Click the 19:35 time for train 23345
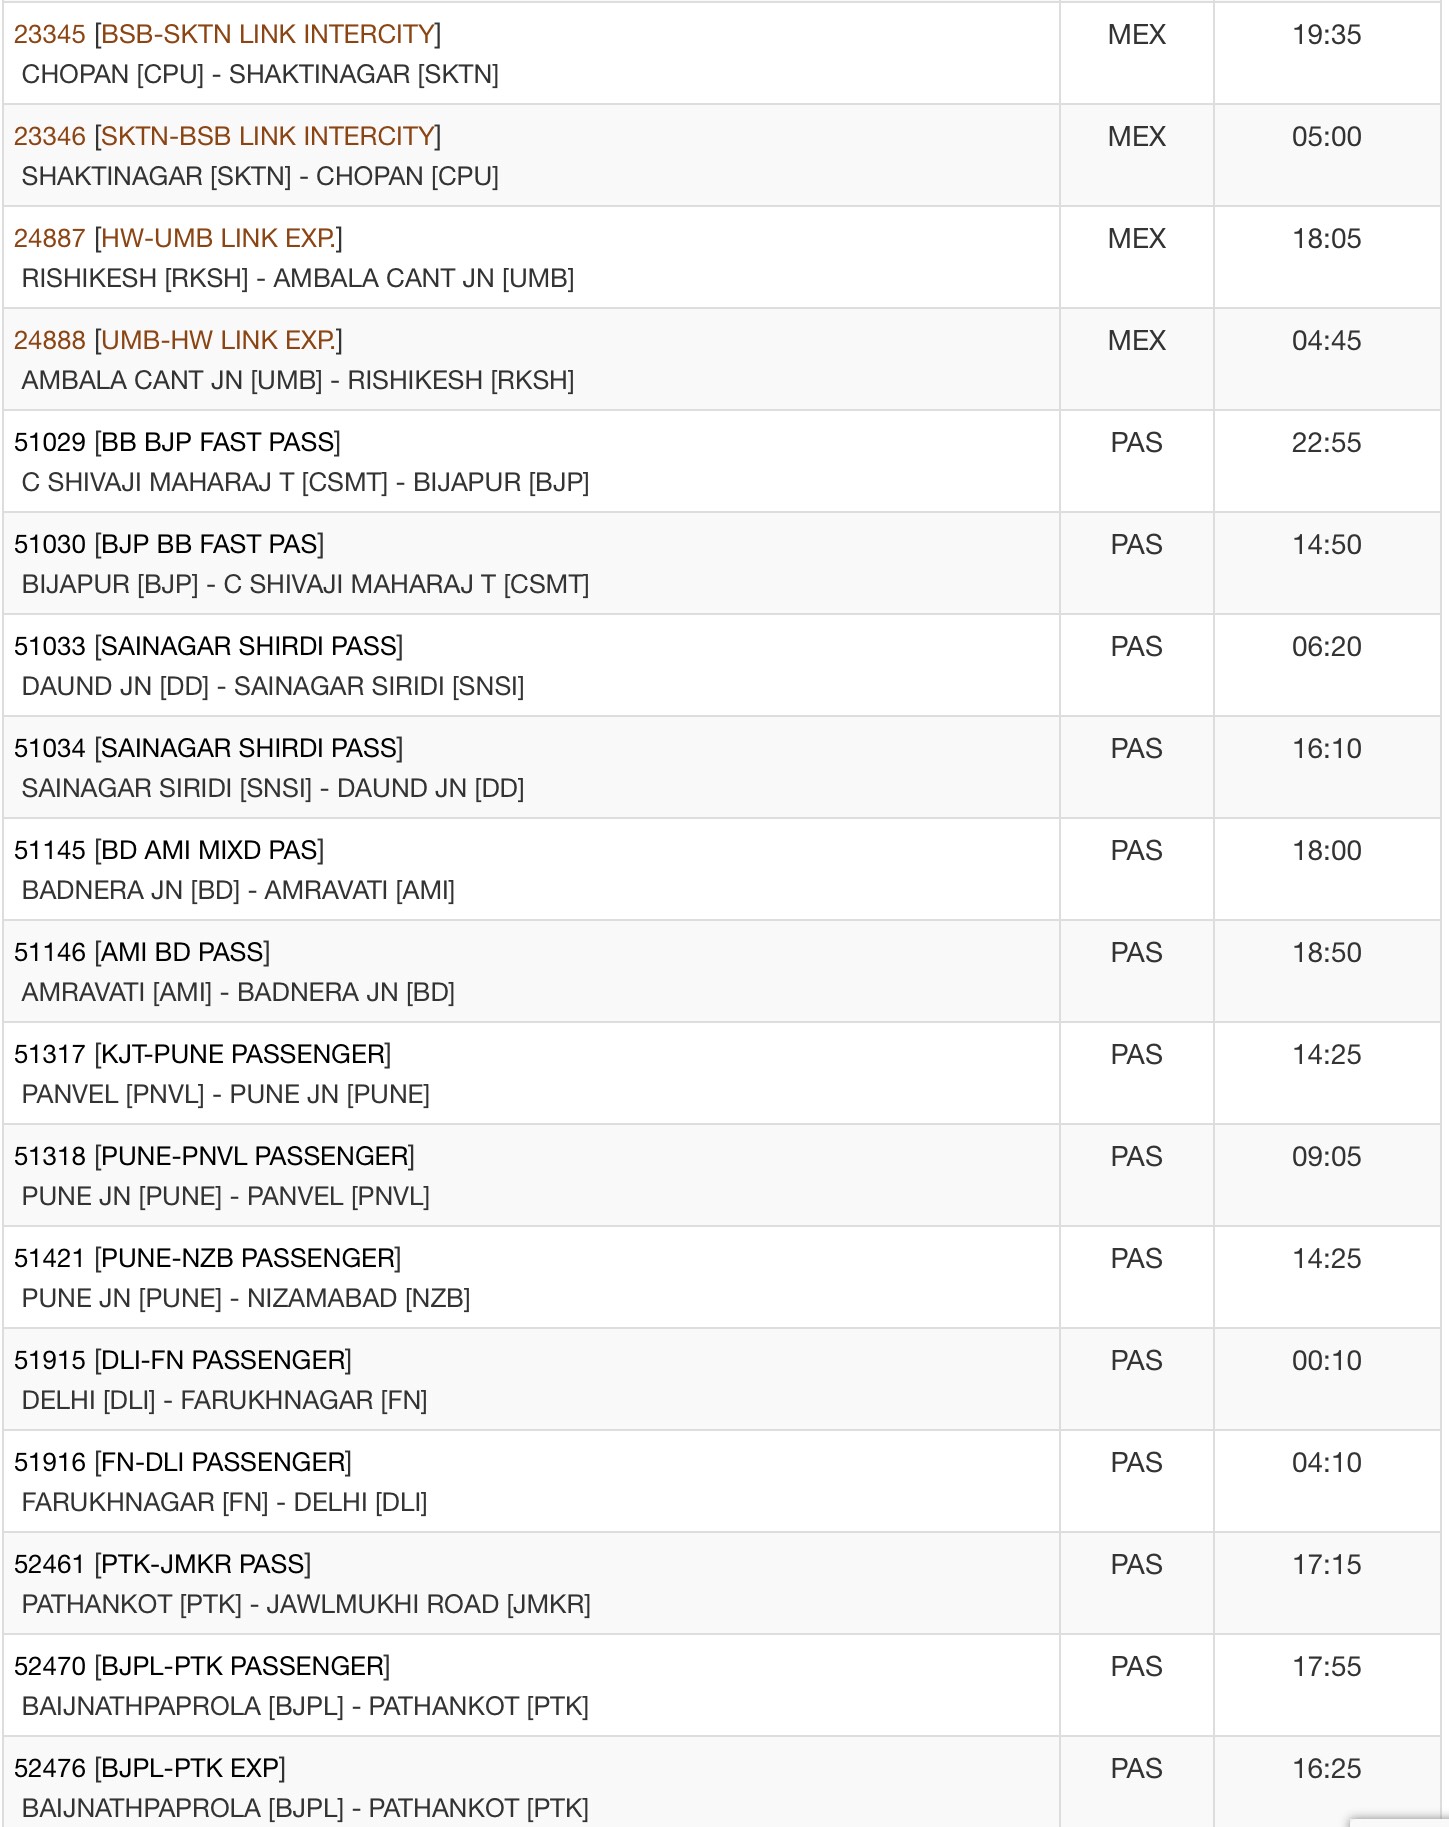The width and height of the screenshot is (1449, 1827). pos(1326,35)
